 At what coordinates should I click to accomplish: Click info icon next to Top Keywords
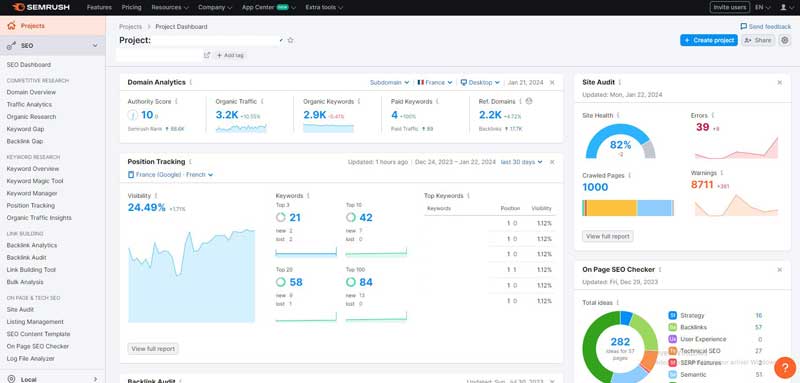click(x=468, y=195)
